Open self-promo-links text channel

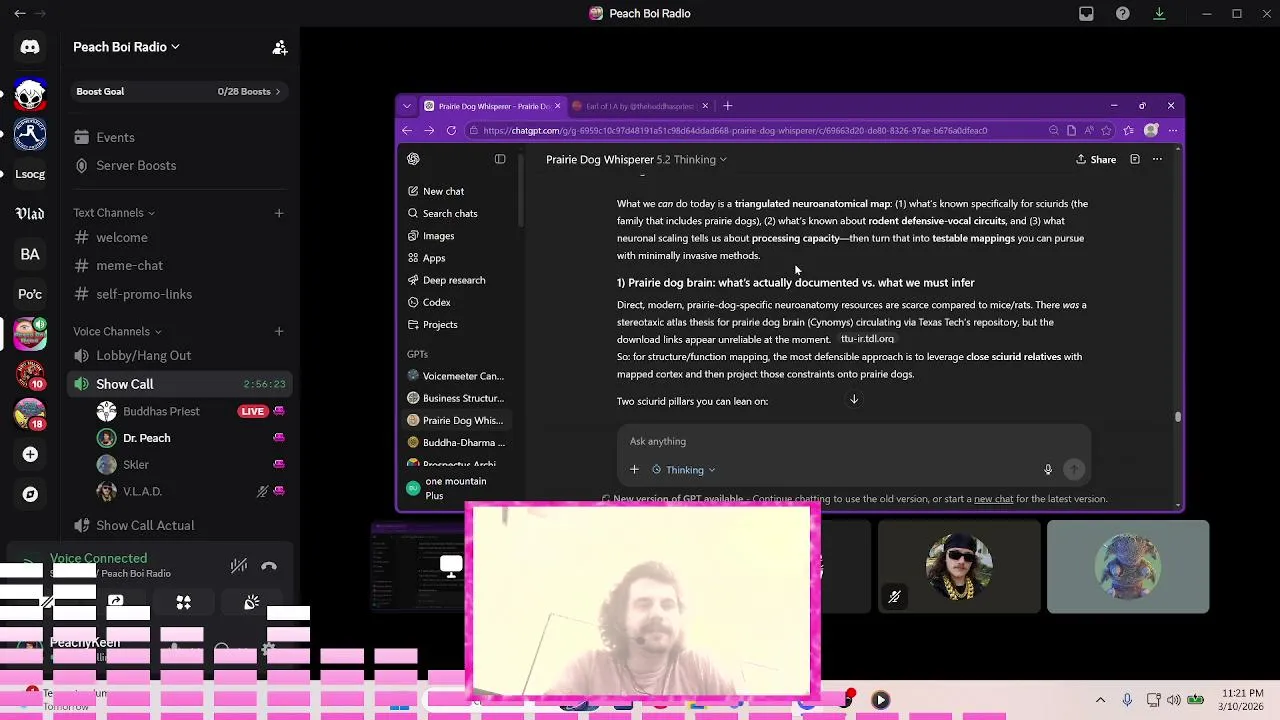point(144,294)
